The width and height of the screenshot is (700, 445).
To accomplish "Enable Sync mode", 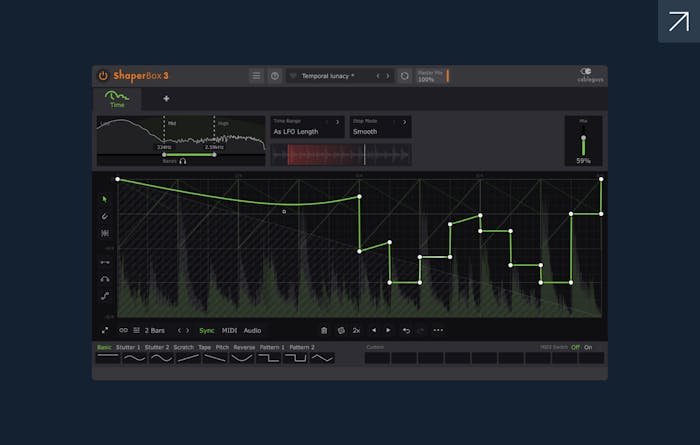I will coord(206,330).
